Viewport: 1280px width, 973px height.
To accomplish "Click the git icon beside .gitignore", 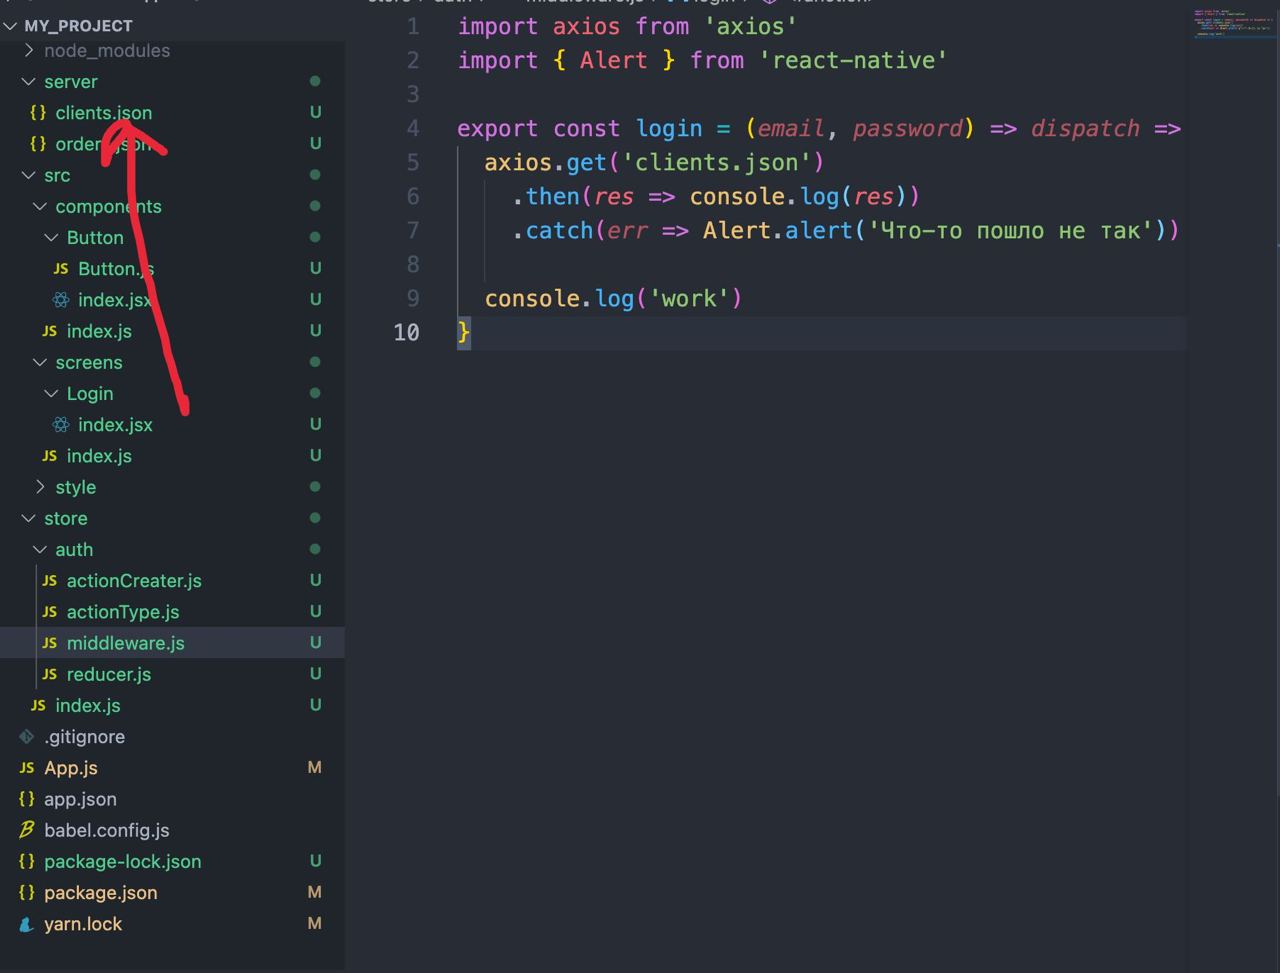I will tap(27, 736).
